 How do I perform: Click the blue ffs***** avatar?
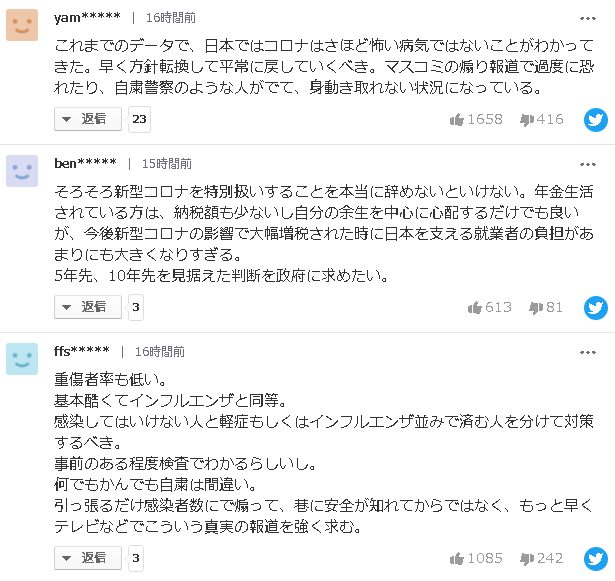click(x=22, y=358)
